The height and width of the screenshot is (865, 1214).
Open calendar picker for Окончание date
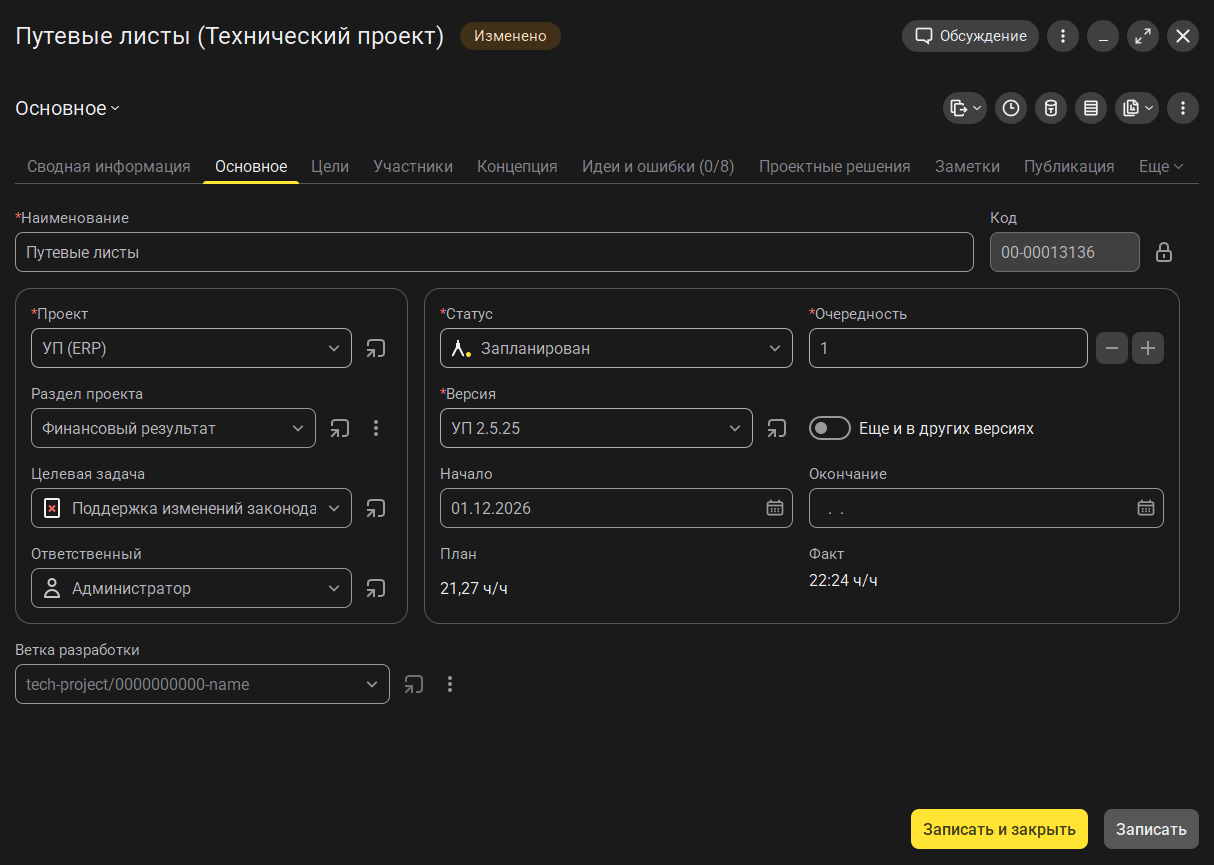pos(1145,508)
